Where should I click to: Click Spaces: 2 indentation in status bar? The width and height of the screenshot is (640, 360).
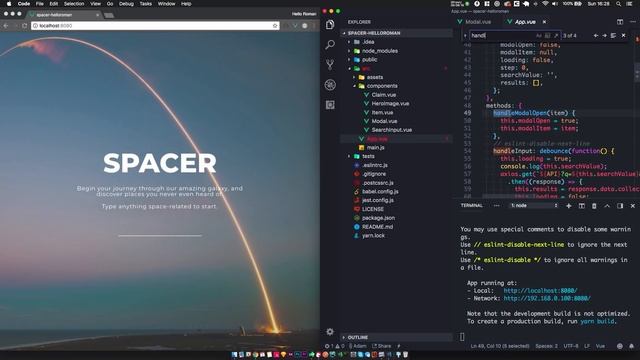(x=546, y=346)
